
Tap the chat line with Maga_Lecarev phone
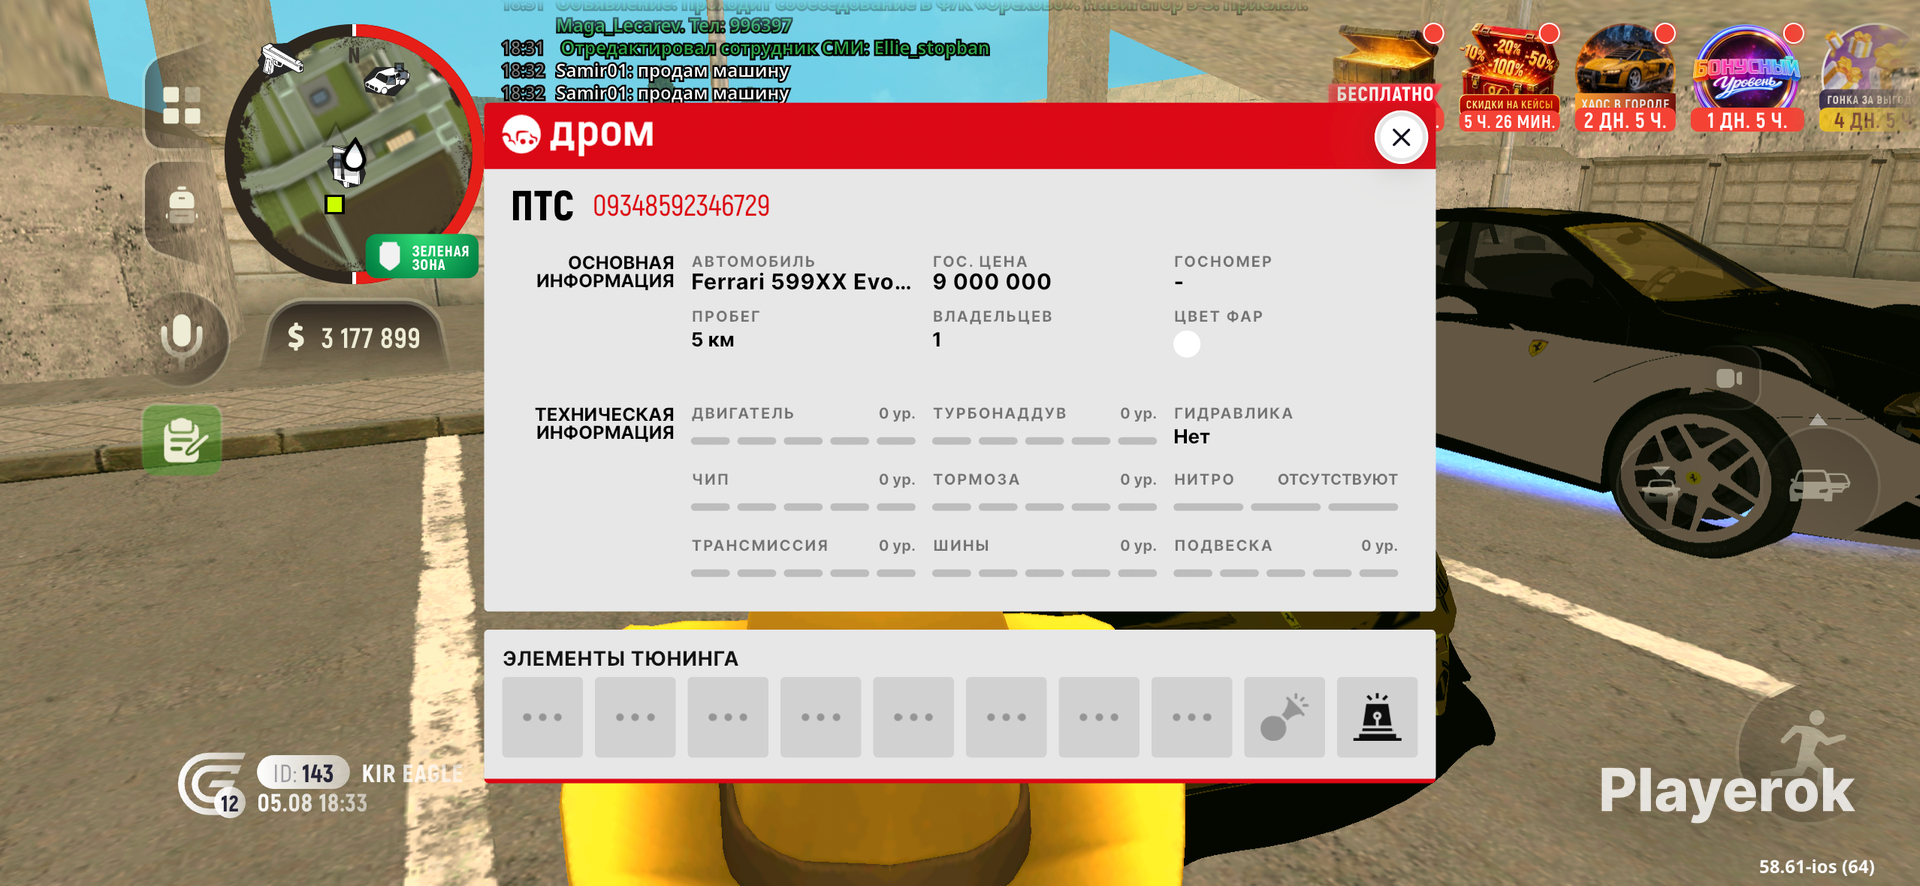coord(674,25)
